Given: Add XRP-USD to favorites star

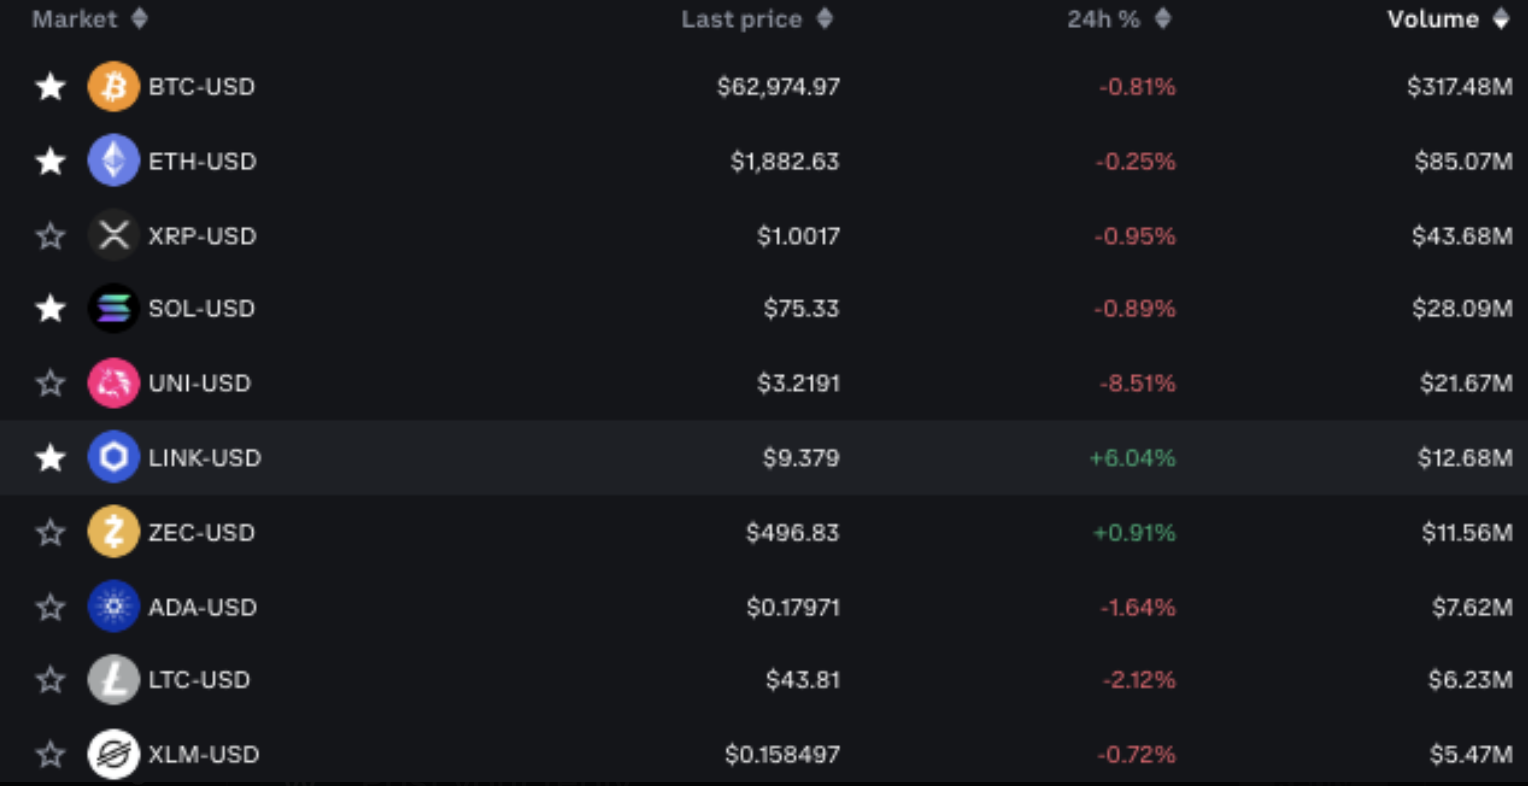Looking at the screenshot, I should click(x=50, y=236).
